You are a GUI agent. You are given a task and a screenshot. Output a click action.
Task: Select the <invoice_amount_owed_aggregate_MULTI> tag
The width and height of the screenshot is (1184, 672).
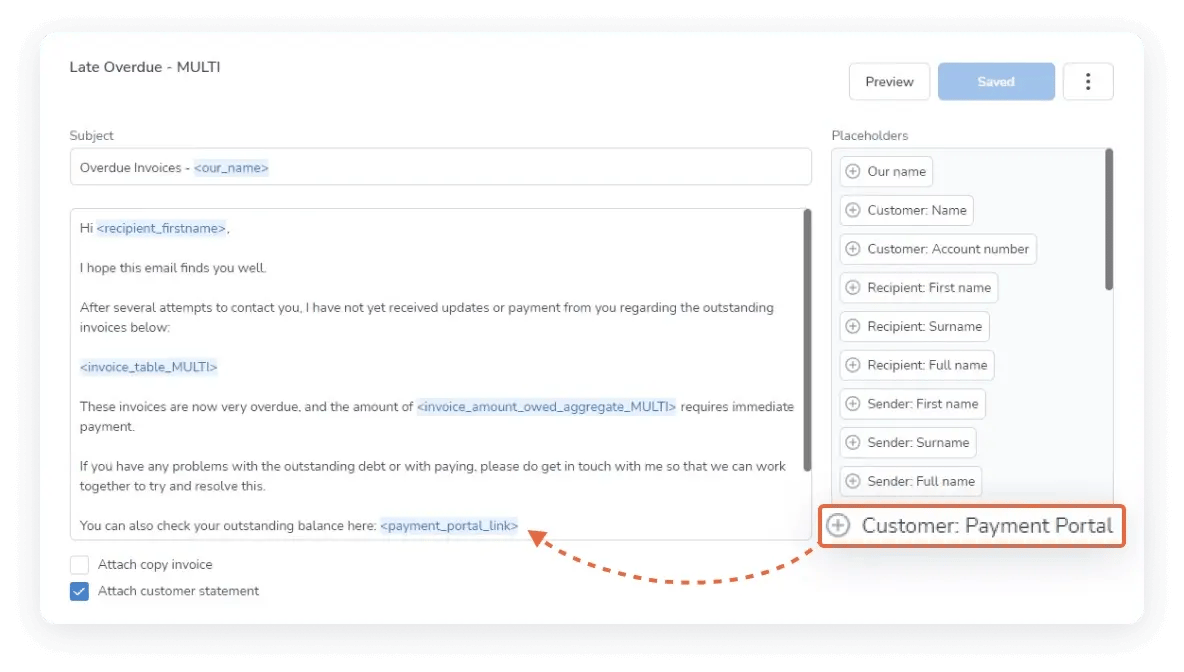coord(546,406)
